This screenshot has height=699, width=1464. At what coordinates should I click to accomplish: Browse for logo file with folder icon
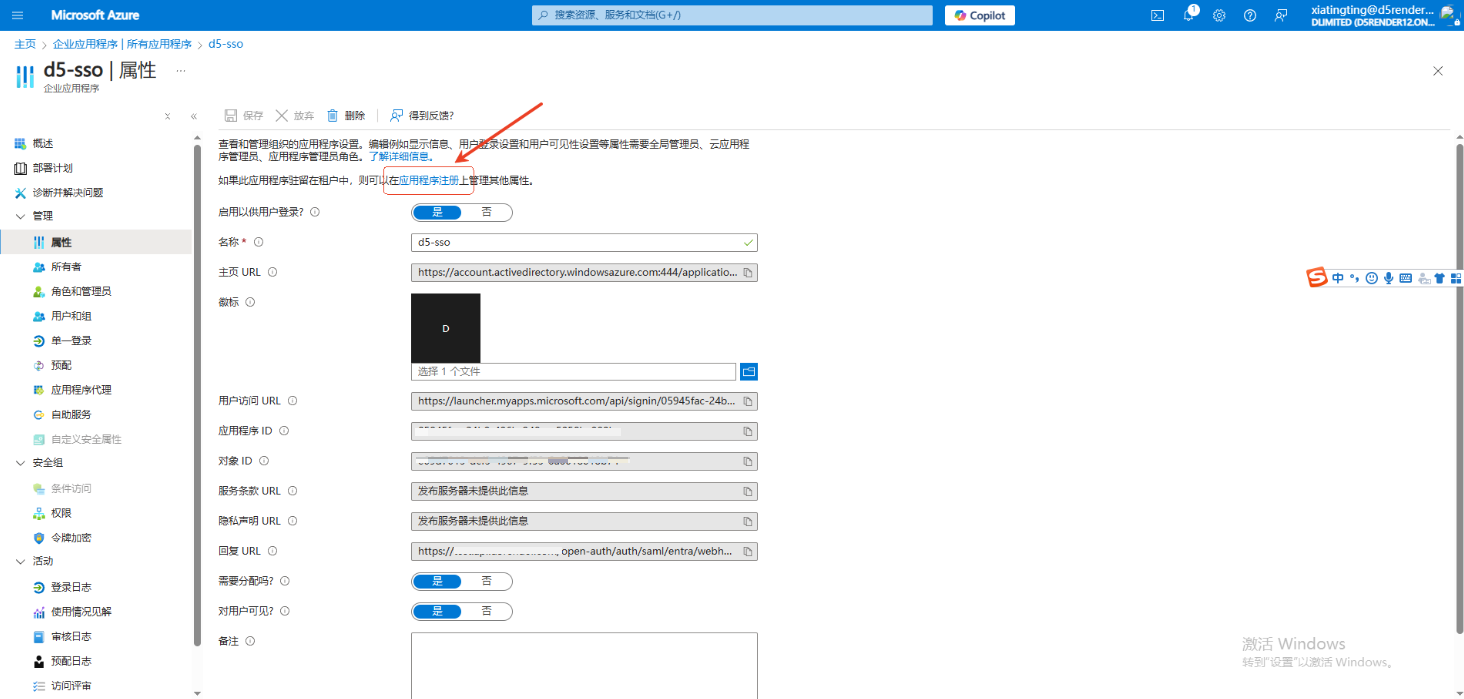[749, 372]
